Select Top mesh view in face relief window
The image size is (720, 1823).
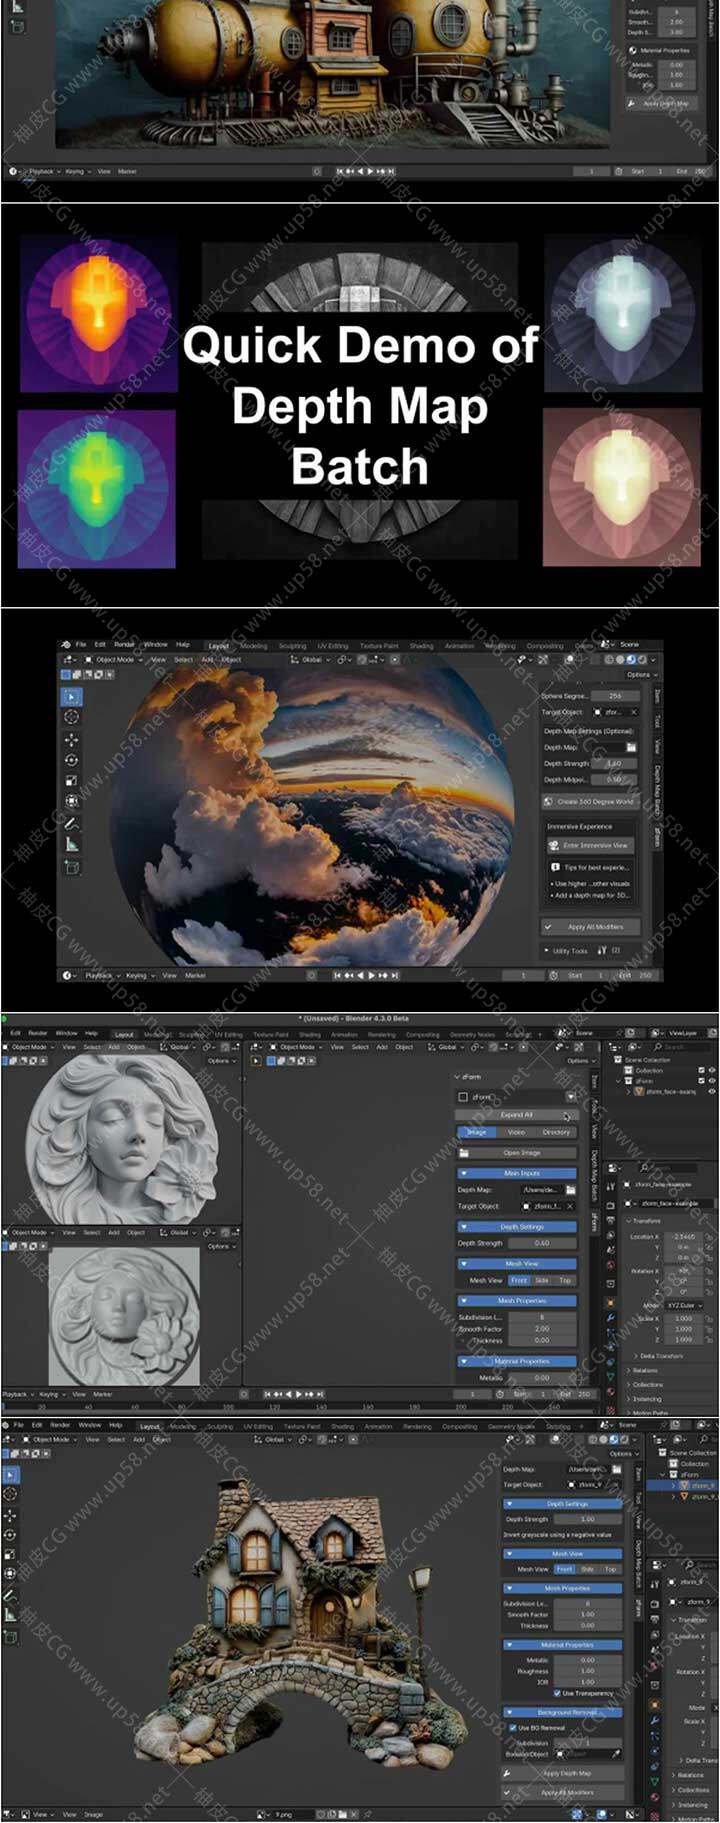(x=565, y=1280)
